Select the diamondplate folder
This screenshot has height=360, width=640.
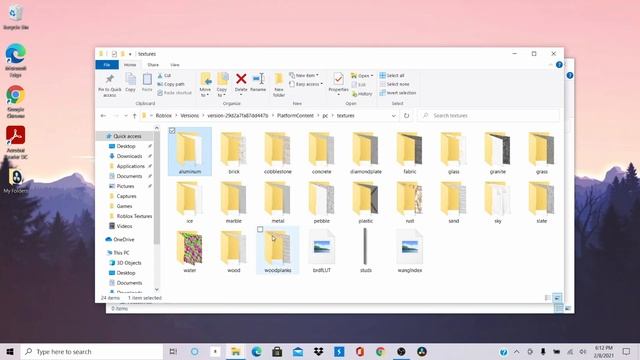[x=366, y=152]
